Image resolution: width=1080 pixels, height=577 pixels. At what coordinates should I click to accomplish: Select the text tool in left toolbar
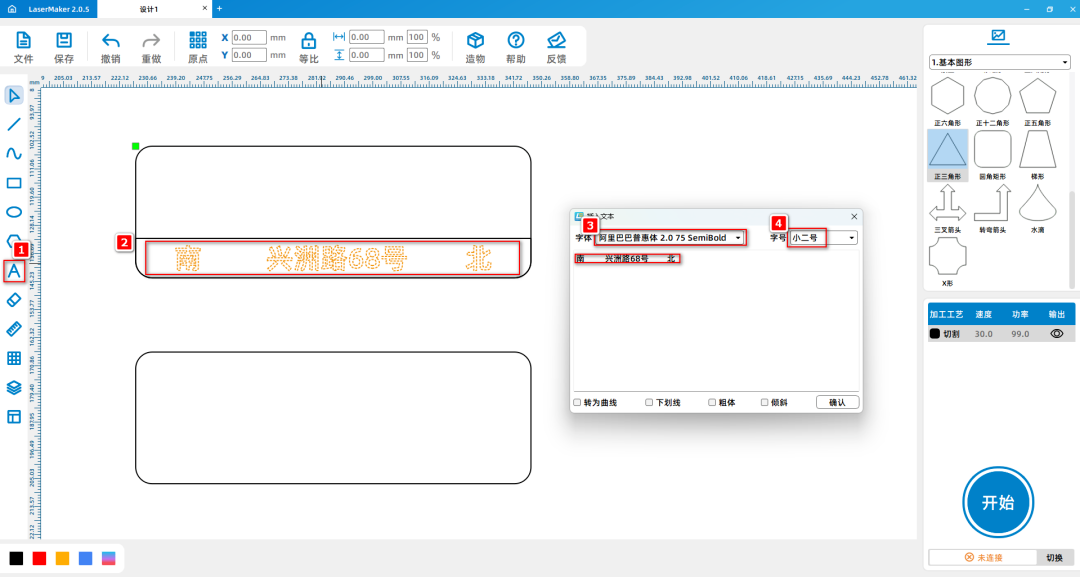click(14, 271)
